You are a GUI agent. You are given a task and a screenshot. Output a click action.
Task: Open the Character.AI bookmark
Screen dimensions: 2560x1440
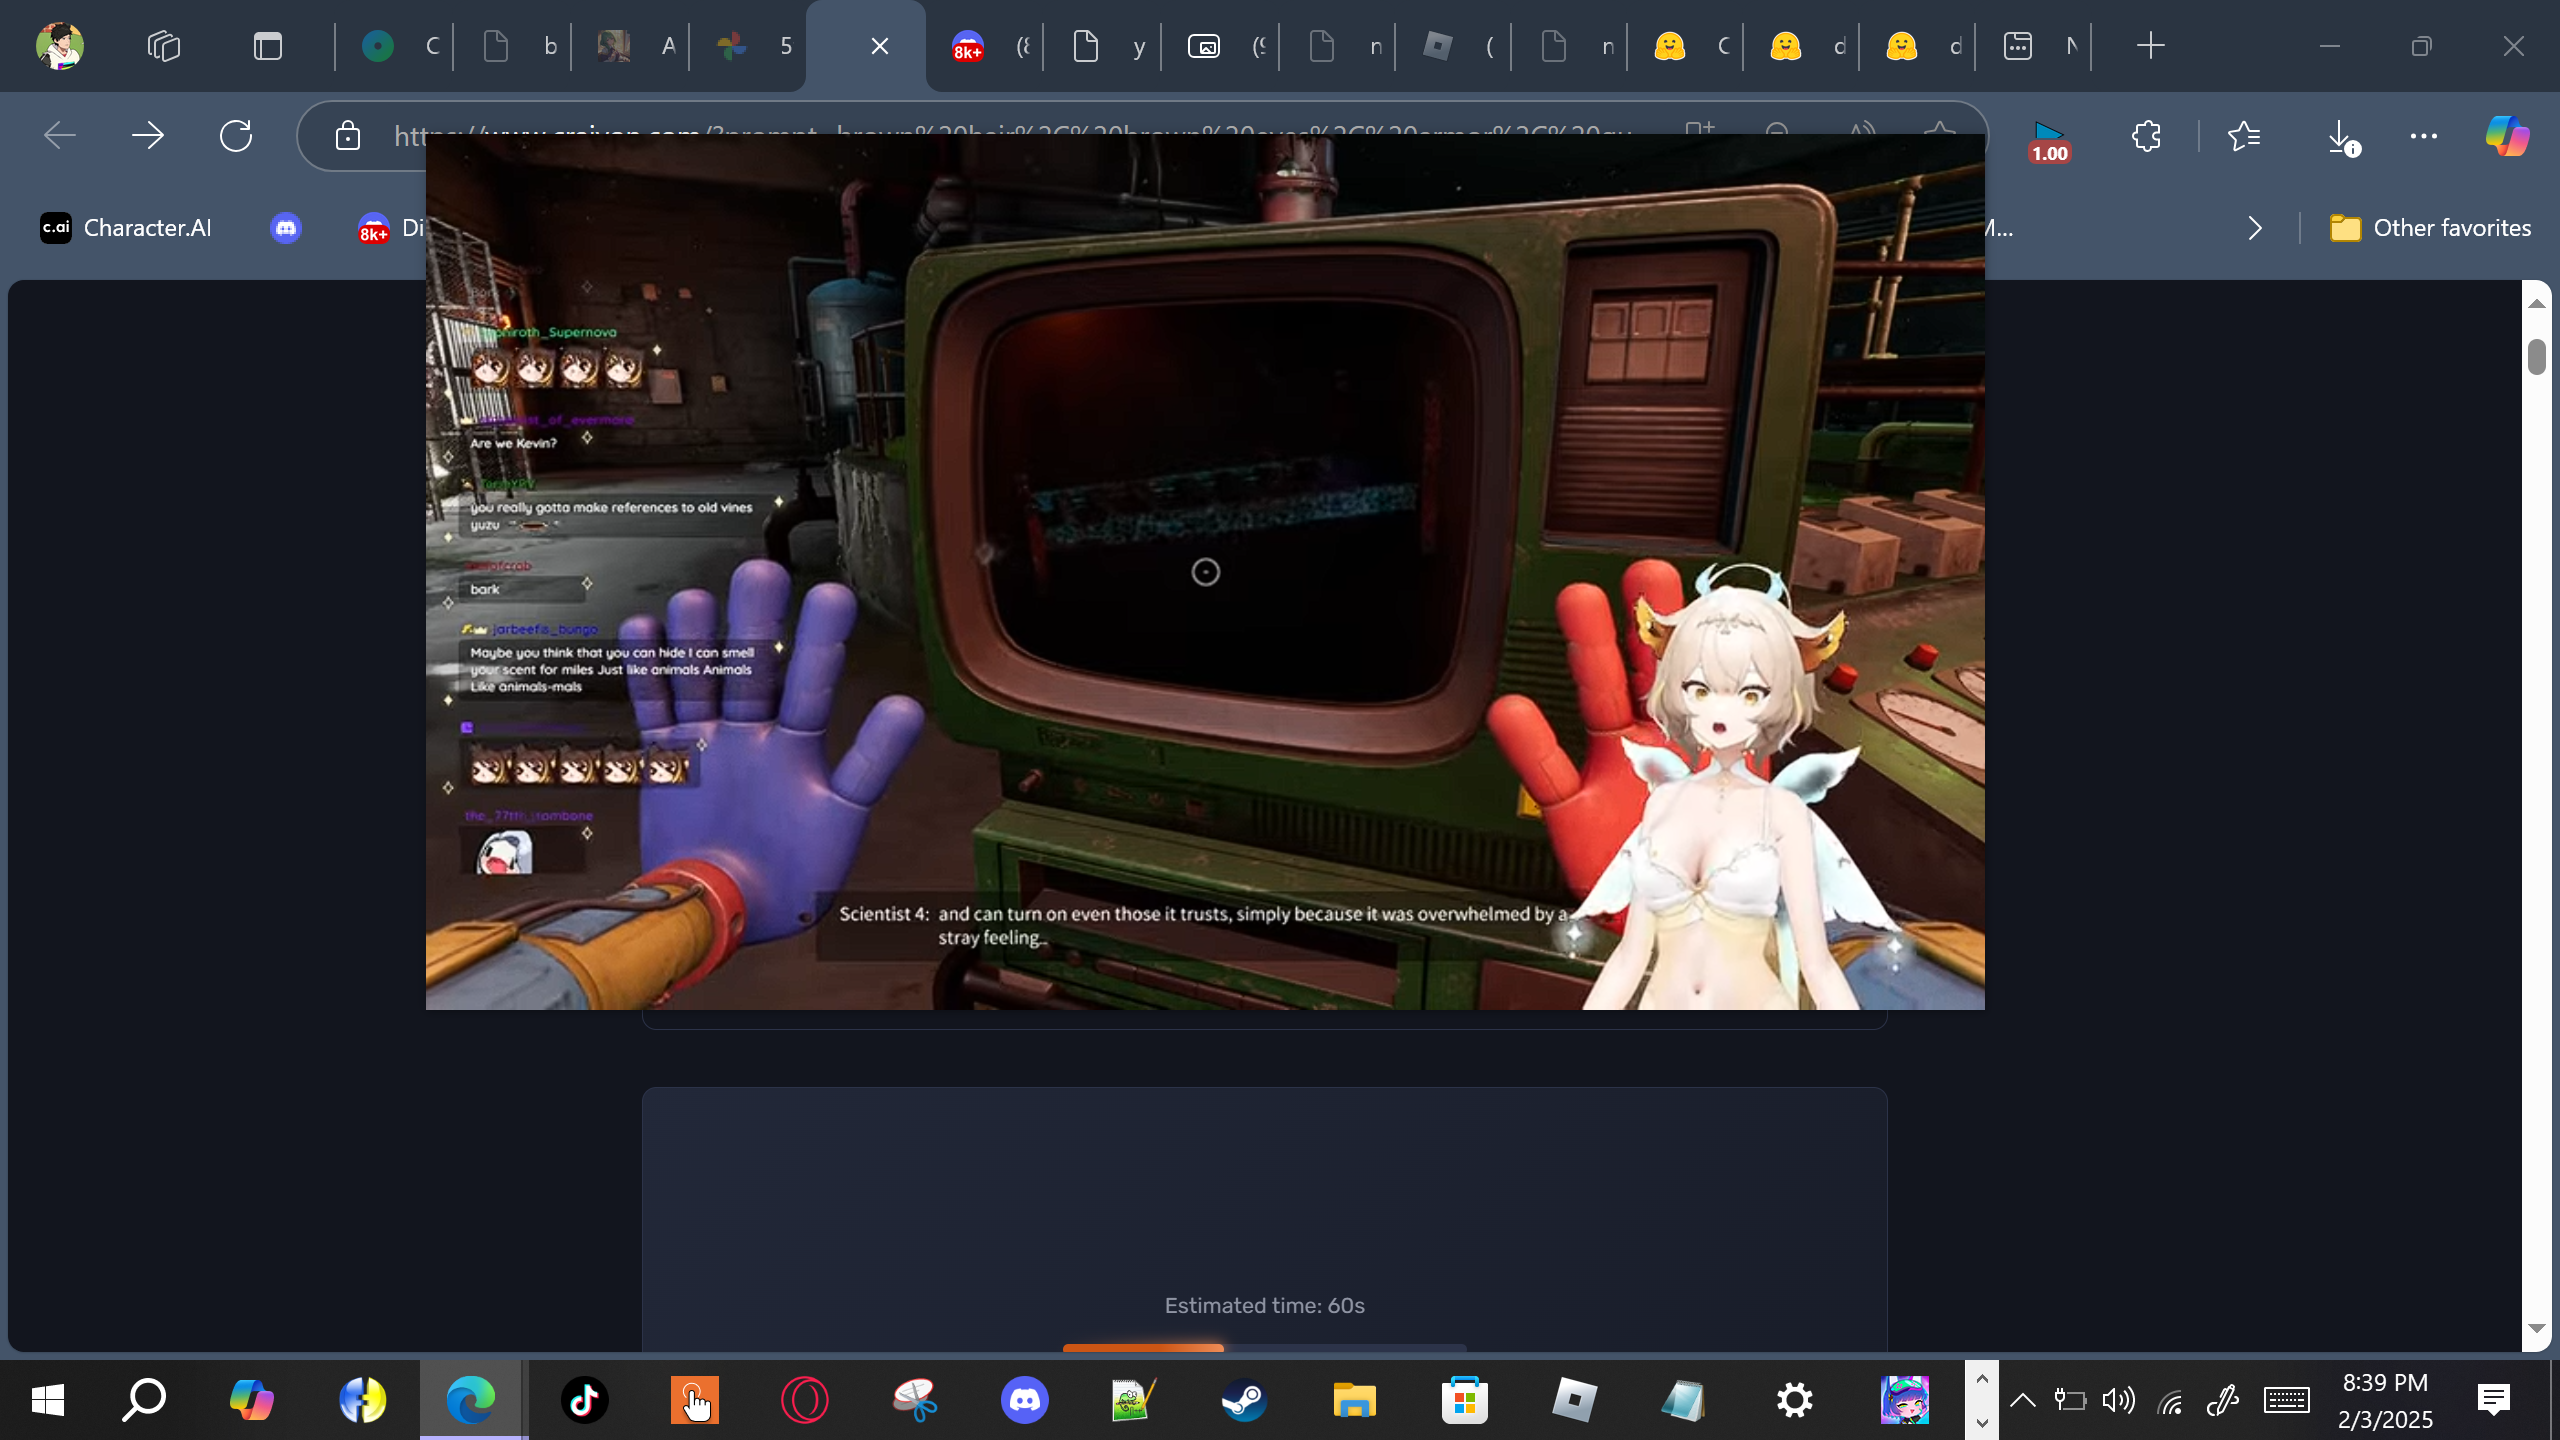click(126, 228)
